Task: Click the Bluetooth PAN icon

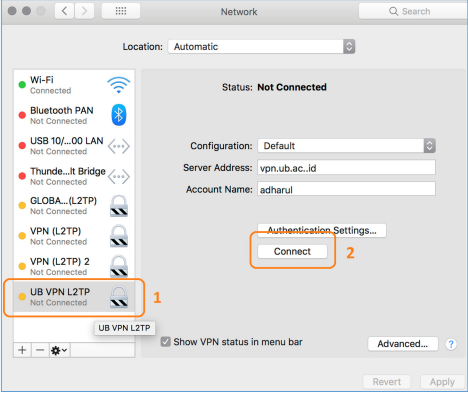Action: click(119, 115)
